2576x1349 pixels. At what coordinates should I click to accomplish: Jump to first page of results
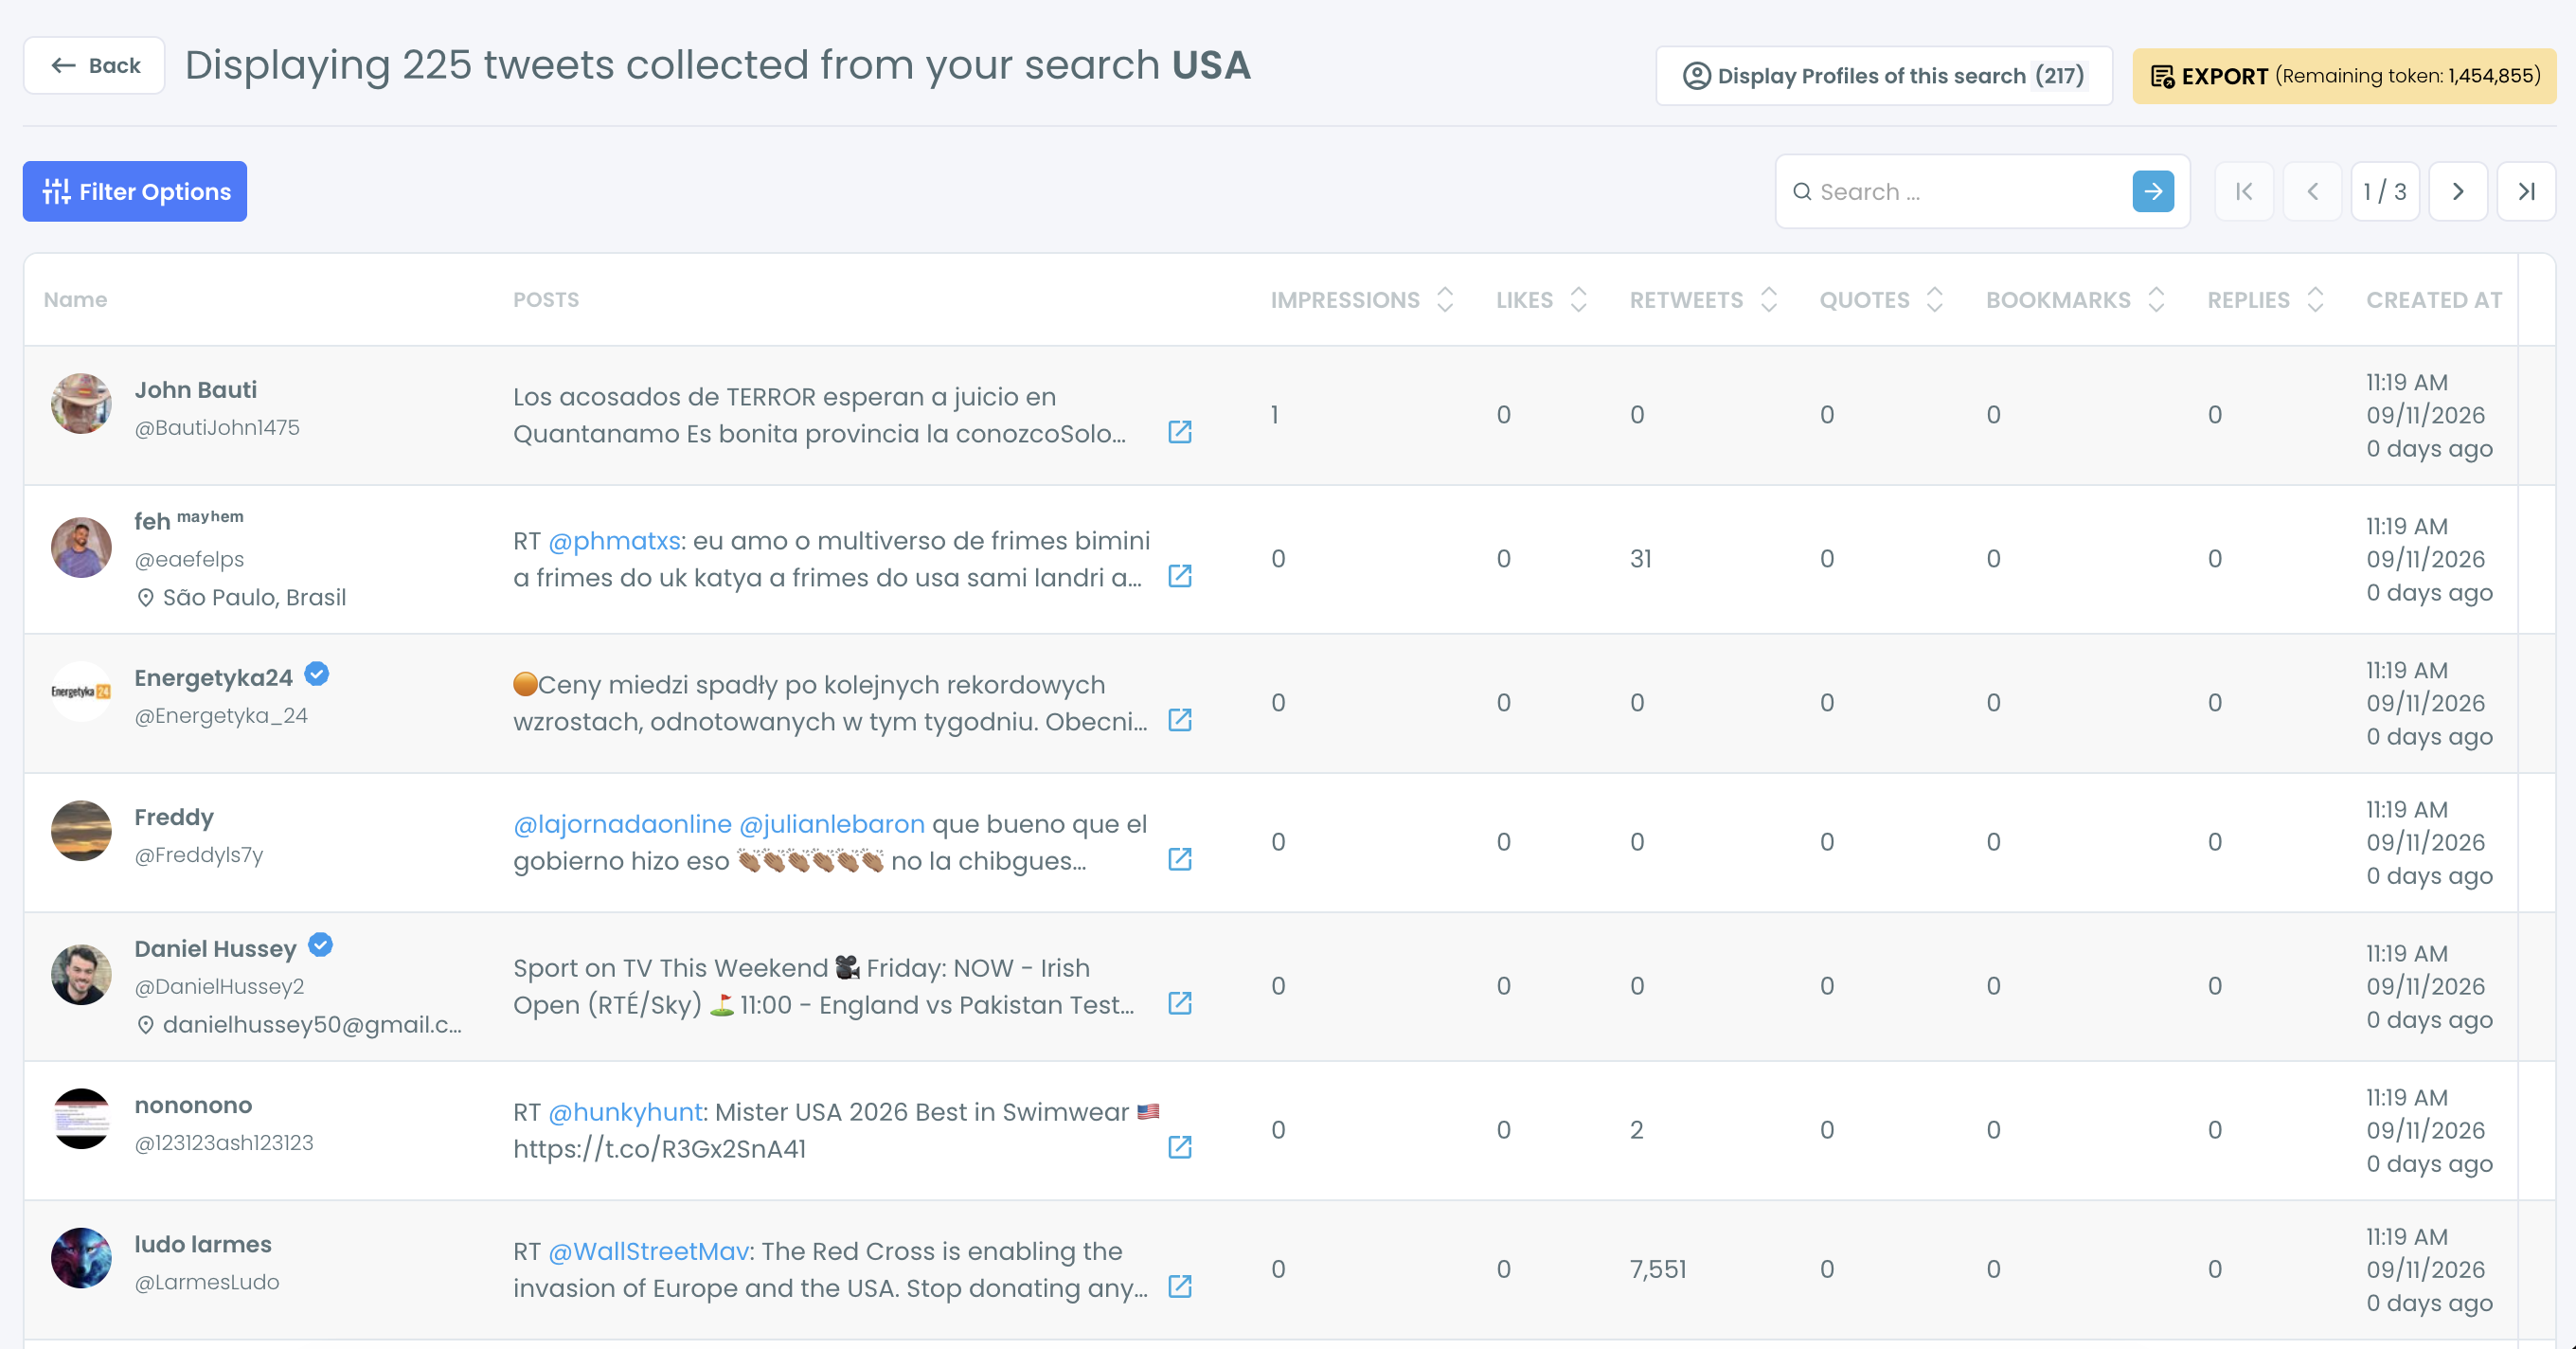2244,191
